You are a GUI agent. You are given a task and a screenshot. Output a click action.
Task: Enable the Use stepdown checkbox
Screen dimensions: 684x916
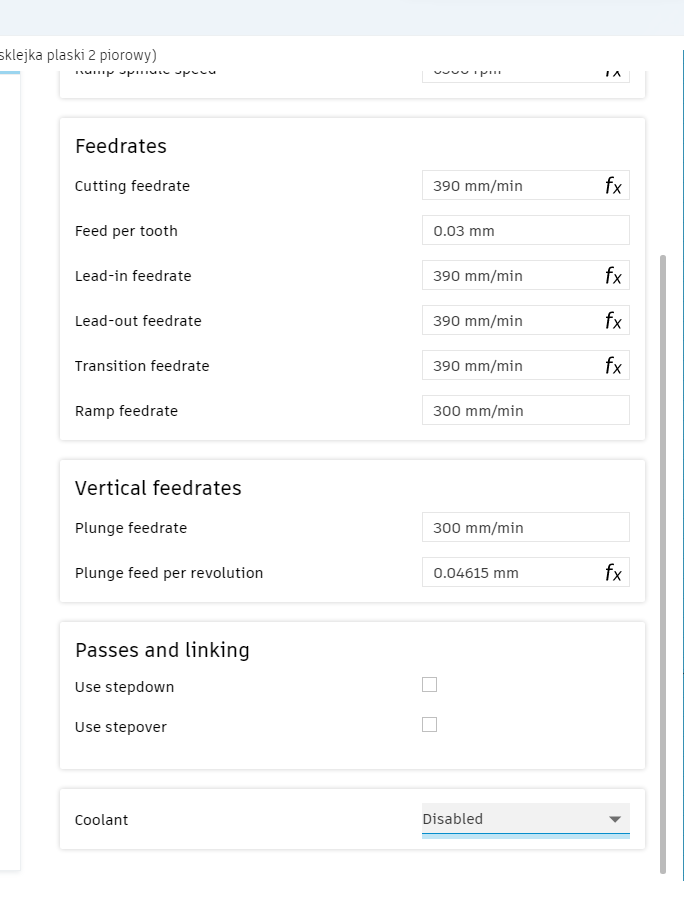[x=429, y=684]
